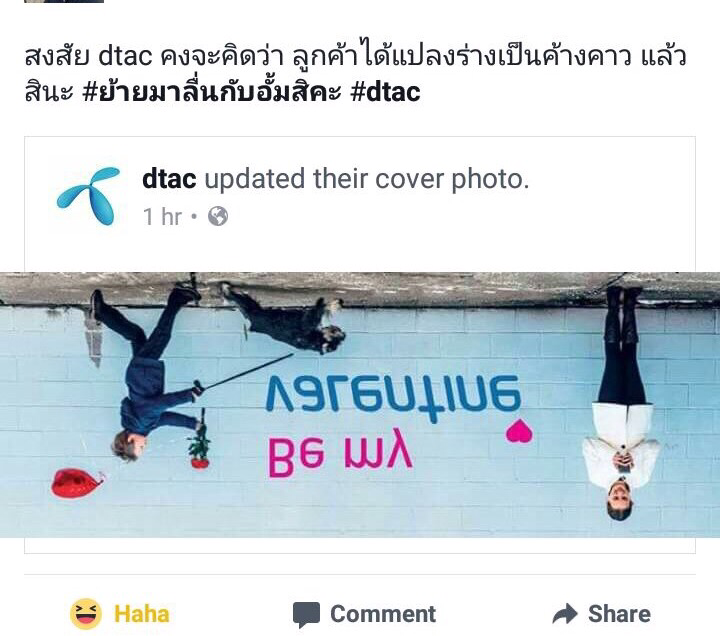Click the 1 hr timestamp
The image size is (720, 636).
162,216
